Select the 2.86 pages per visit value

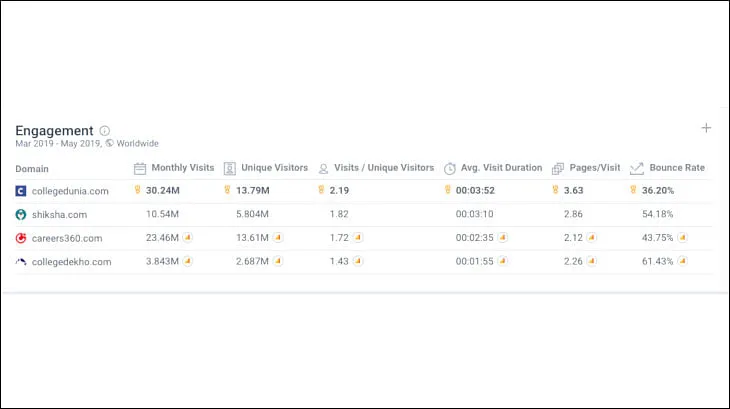click(573, 214)
